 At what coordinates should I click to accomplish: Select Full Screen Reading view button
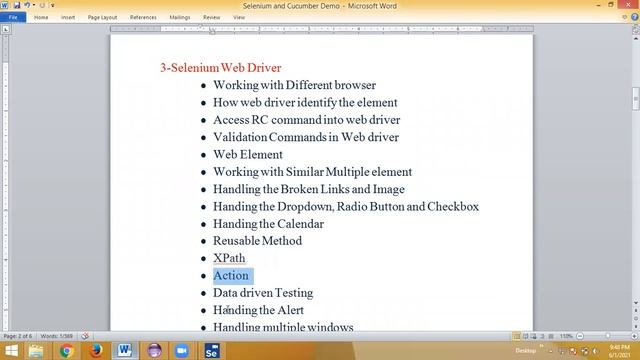pyautogui.click(x=525, y=336)
